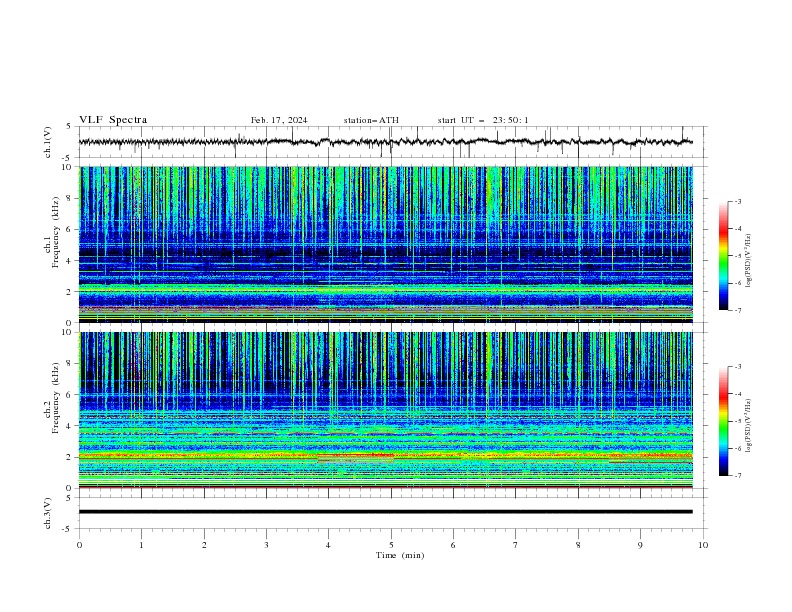Click the "7" minute tick on time axis

point(516,545)
